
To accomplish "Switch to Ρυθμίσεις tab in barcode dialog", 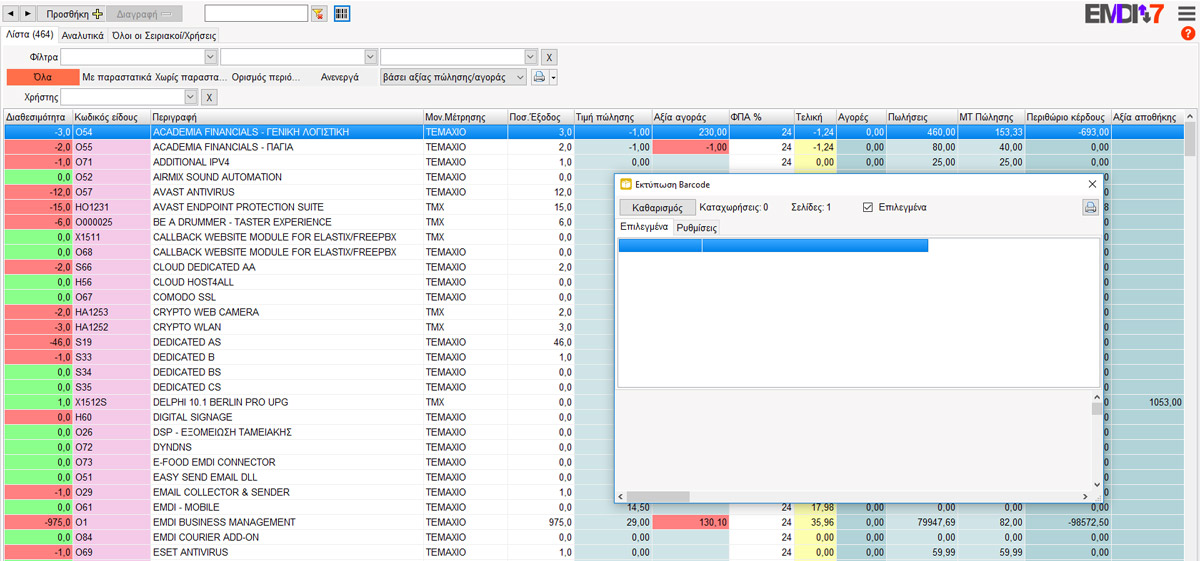I will (696, 228).
